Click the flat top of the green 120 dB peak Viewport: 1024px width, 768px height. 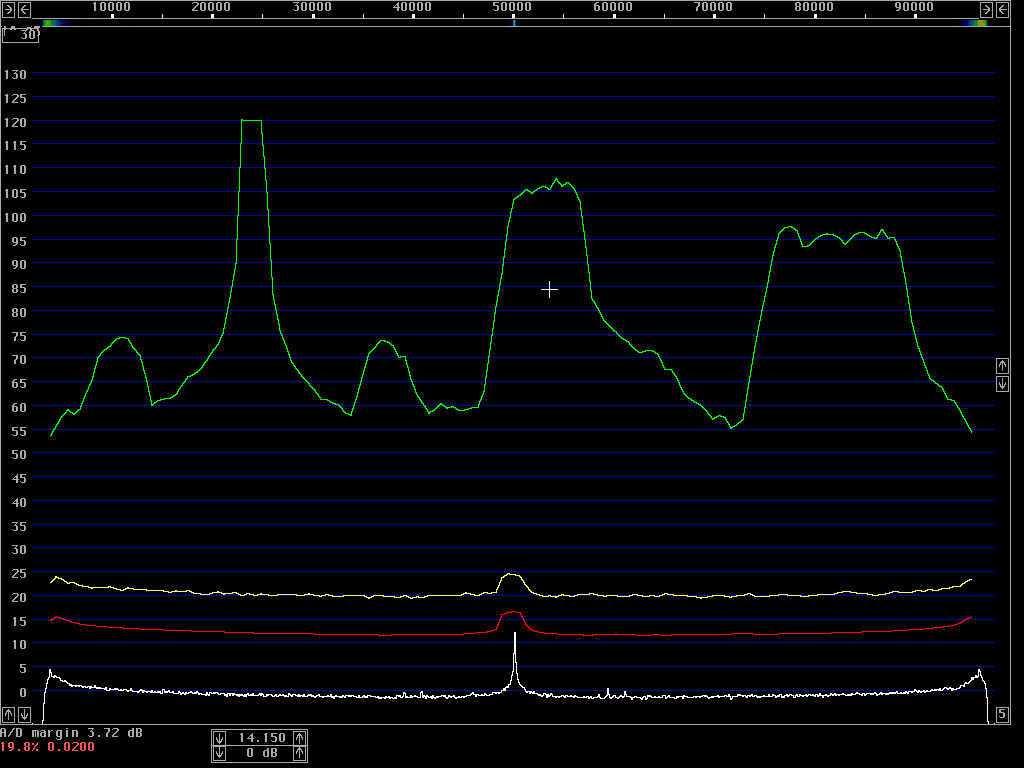(x=251, y=120)
